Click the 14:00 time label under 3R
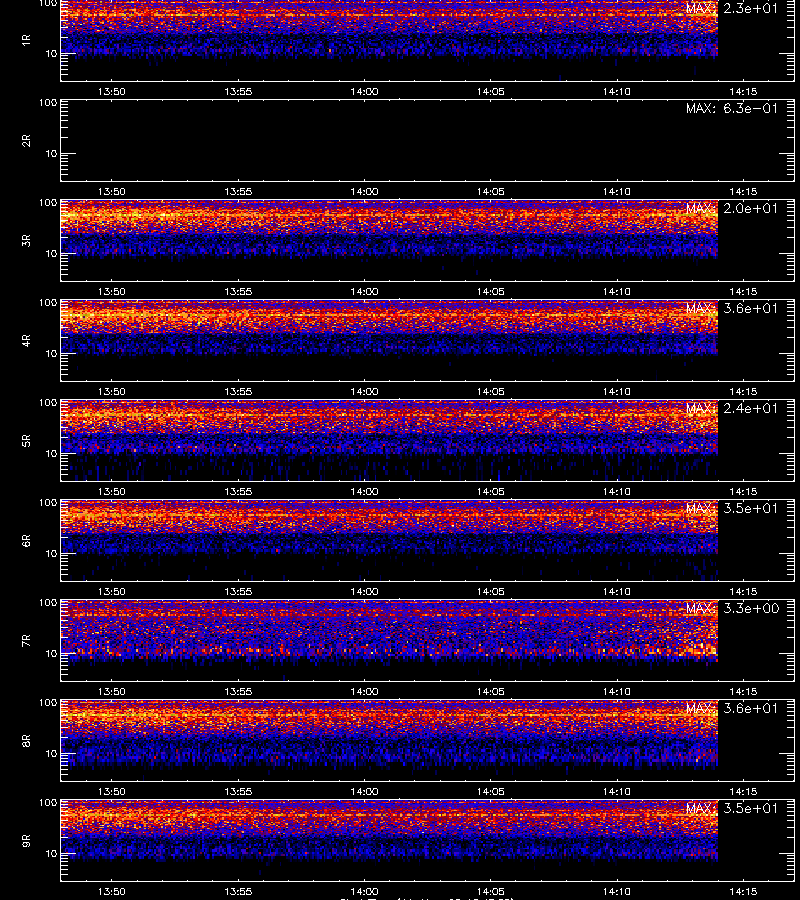Image resolution: width=800 pixels, height=900 pixels. click(x=364, y=292)
